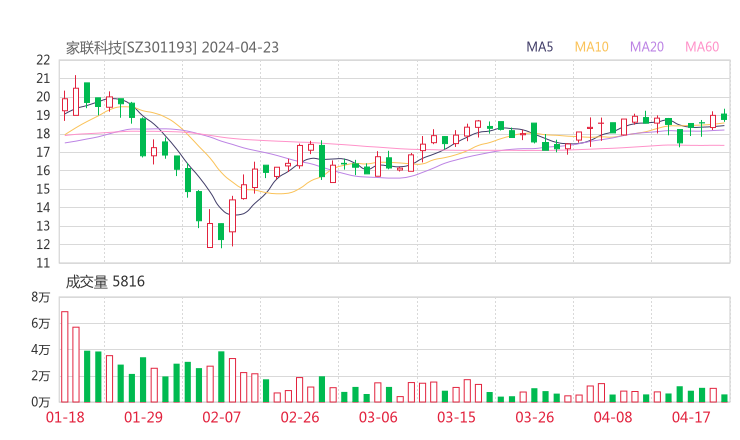Click the 02-26 date label
Image resolution: width=740 pixels, height=440 pixels.
[x=300, y=417]
